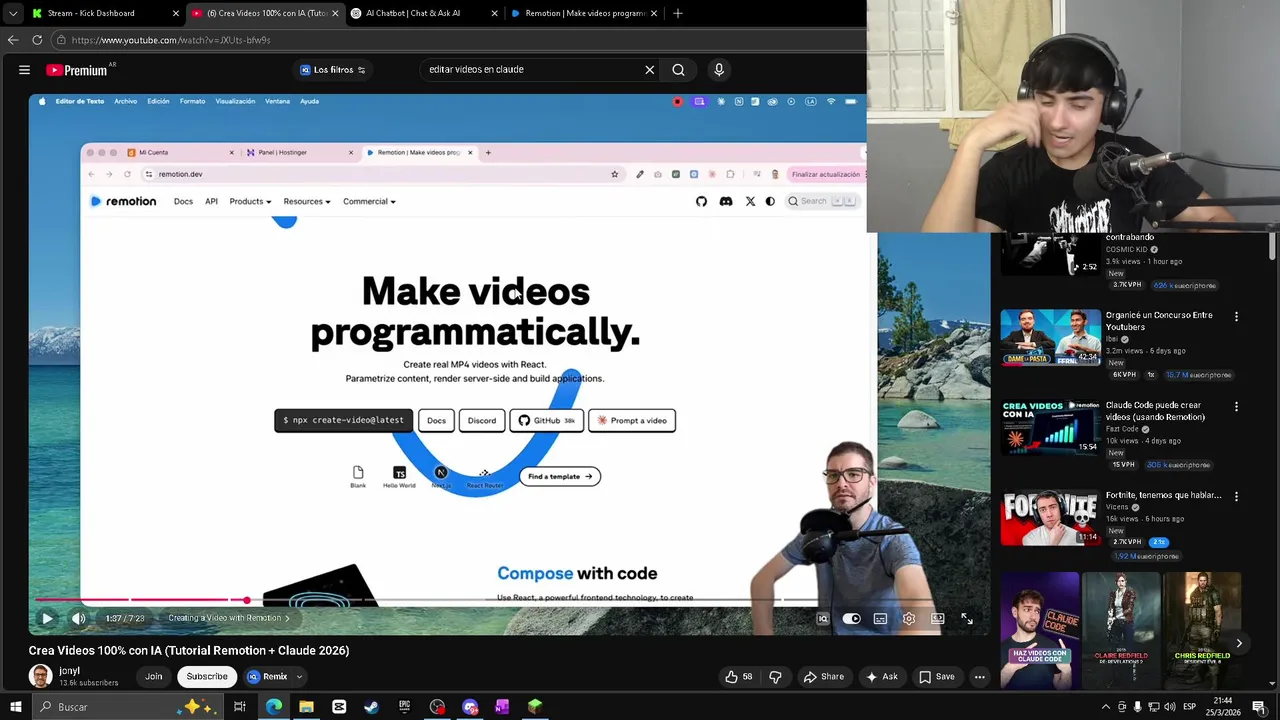Open Microsoft Edge from taskbar
1280x720 pixels.
click(x=274, y=707)
